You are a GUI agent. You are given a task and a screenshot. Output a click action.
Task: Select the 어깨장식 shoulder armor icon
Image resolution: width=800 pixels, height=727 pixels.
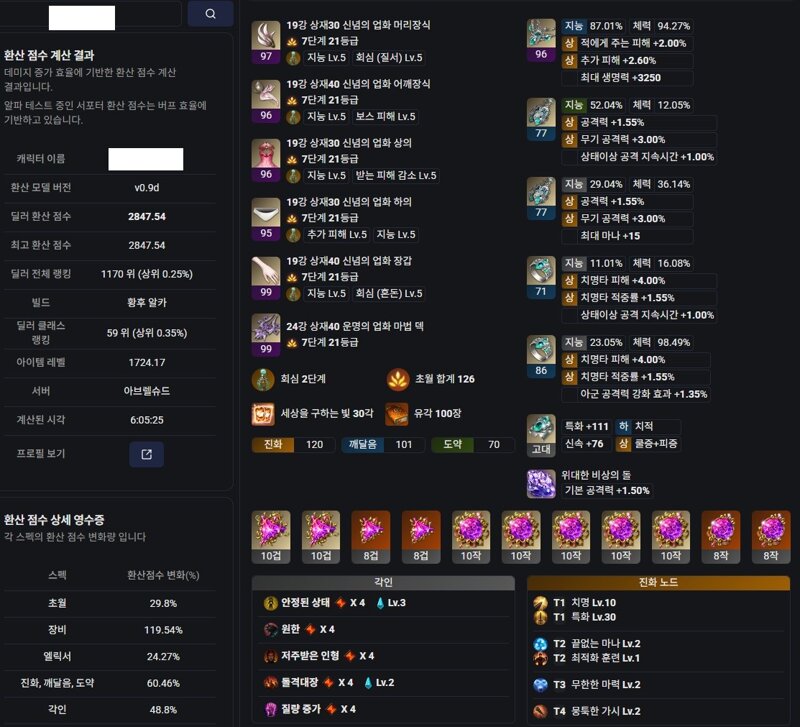pyautogui.click(x=266, y=101)
